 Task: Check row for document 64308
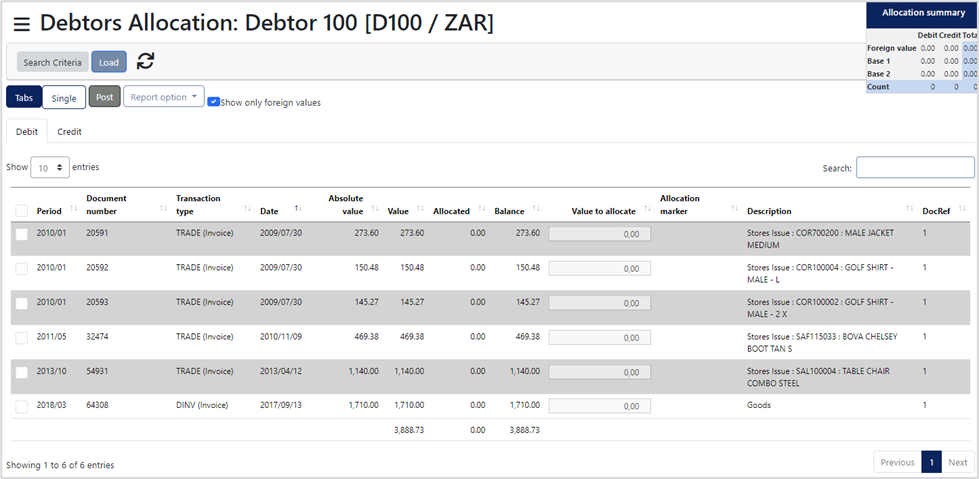22,407
